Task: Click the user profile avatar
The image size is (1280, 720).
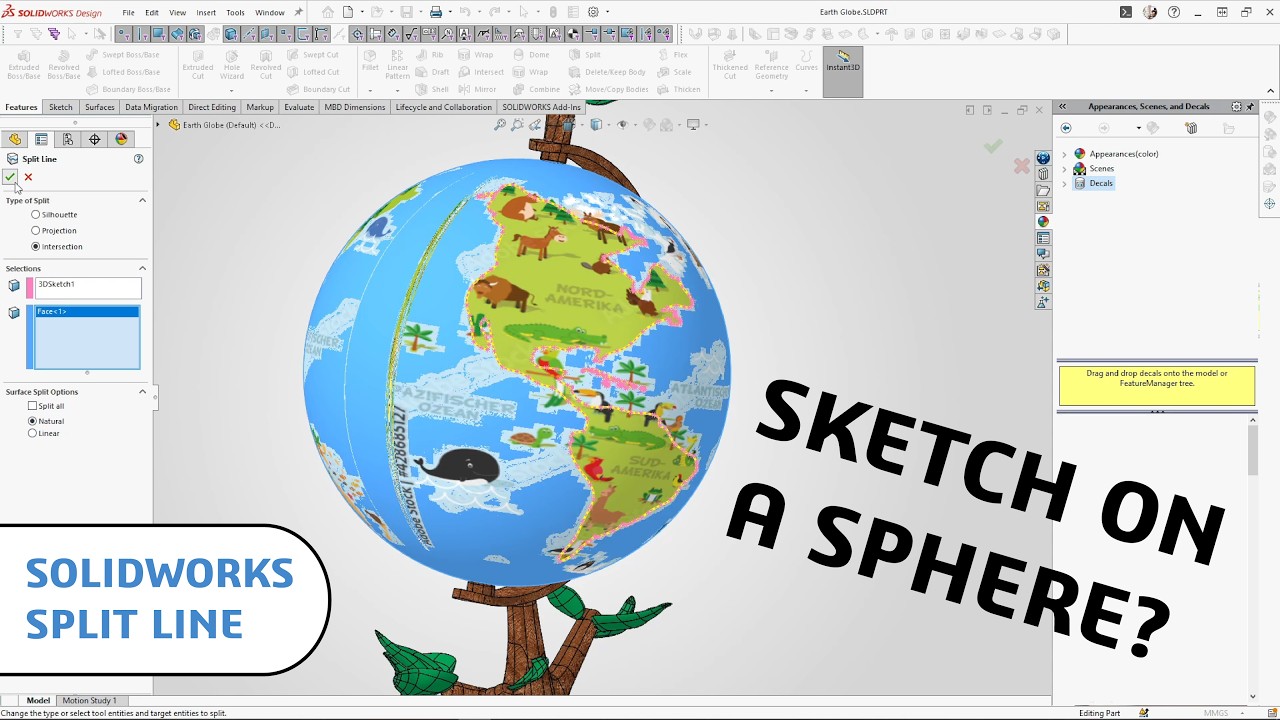Action: pos(1150,12)
